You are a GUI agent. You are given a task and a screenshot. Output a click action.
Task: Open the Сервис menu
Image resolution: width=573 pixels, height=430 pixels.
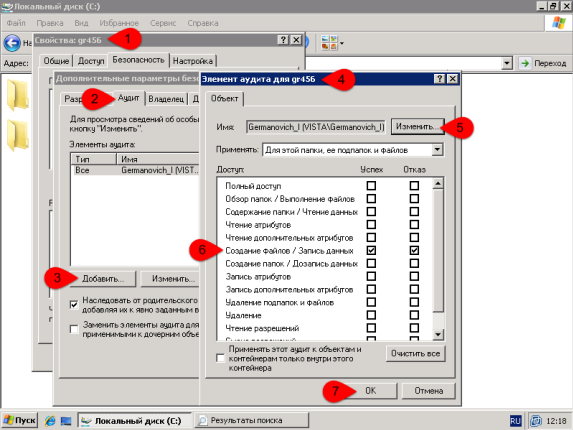coord(163,23)
